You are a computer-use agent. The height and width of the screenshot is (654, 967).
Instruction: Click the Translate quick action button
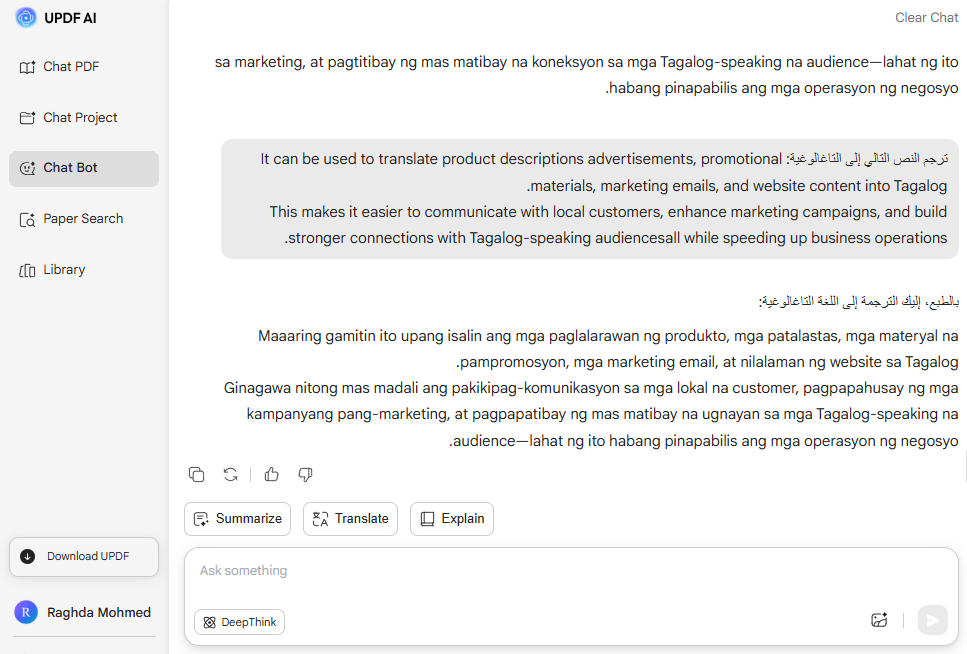point(350,519)
